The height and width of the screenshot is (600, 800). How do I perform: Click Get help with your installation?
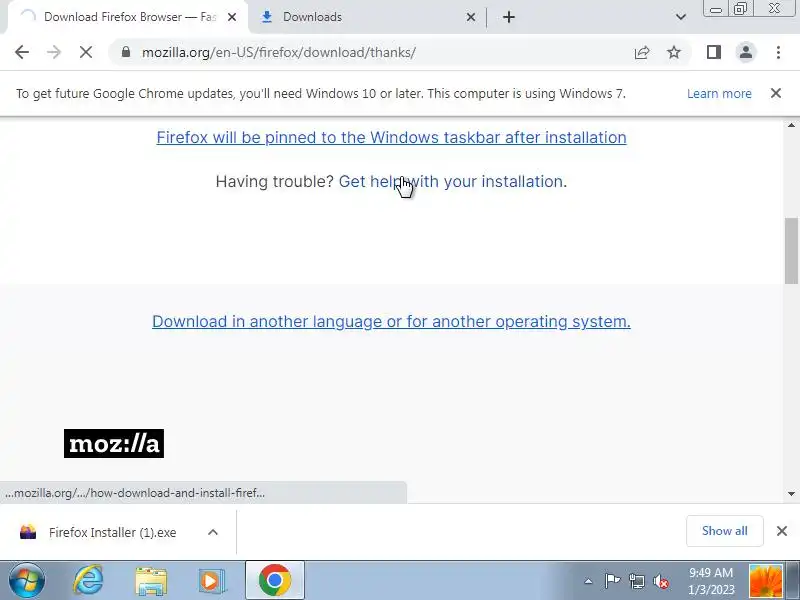coord(453,182)
